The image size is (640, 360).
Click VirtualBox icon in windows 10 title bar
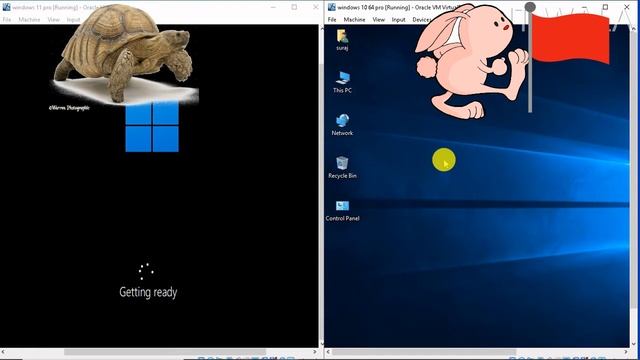[x=331, y=7]
